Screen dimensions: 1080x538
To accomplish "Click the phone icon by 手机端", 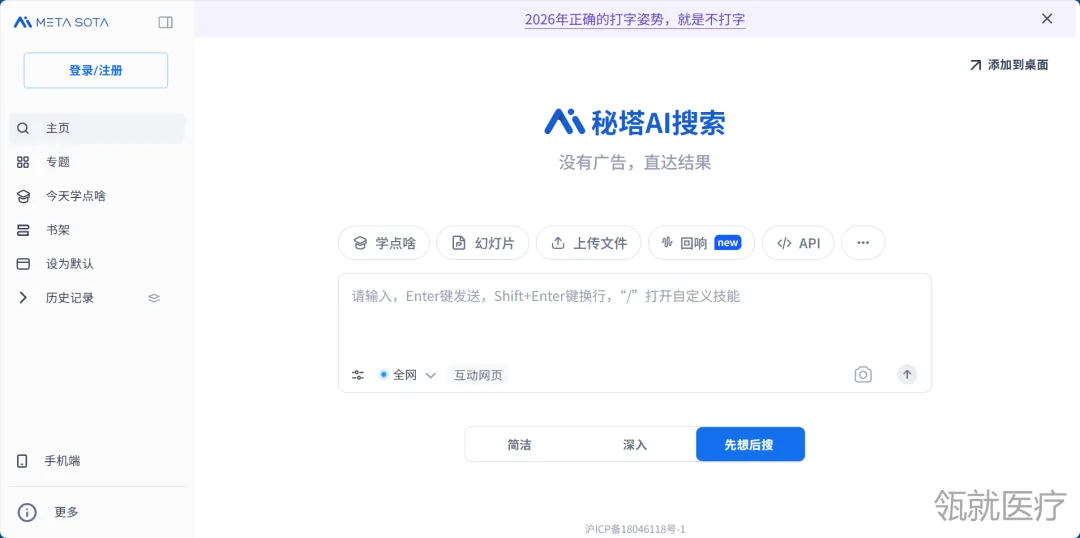I will (x=22, y=461).
